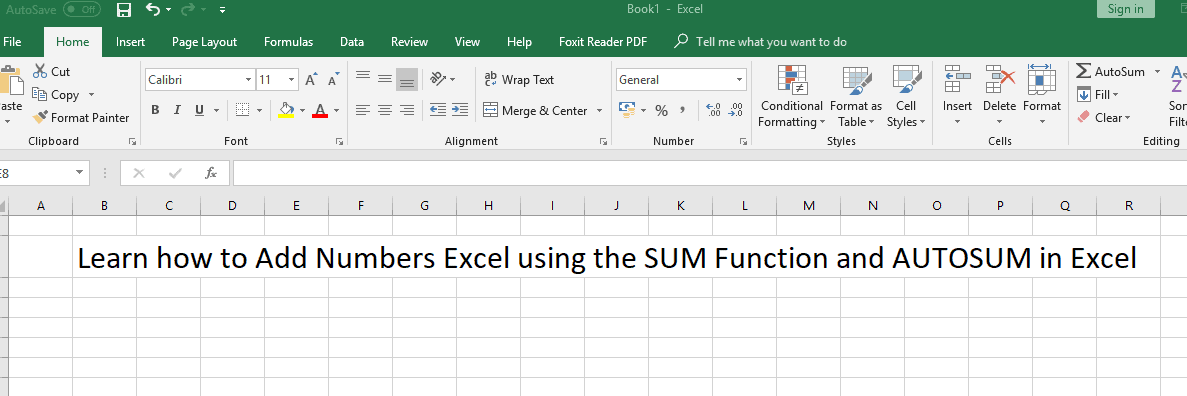Screen dimensions: 1187x396
Task: Switch to the Foxit Reader PDF tab
Action: (603, 42)
